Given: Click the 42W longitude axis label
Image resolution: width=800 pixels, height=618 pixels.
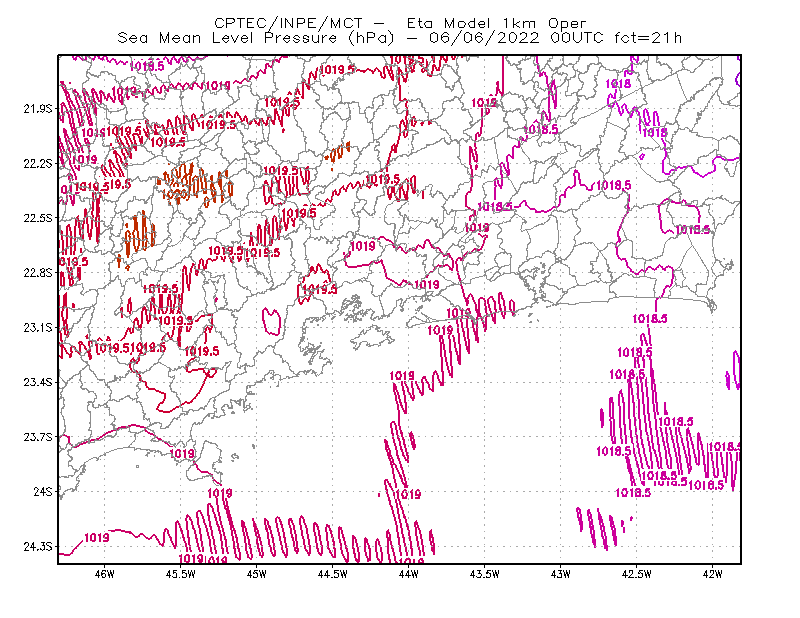Looking at the screenshot, I should [712, 574].
